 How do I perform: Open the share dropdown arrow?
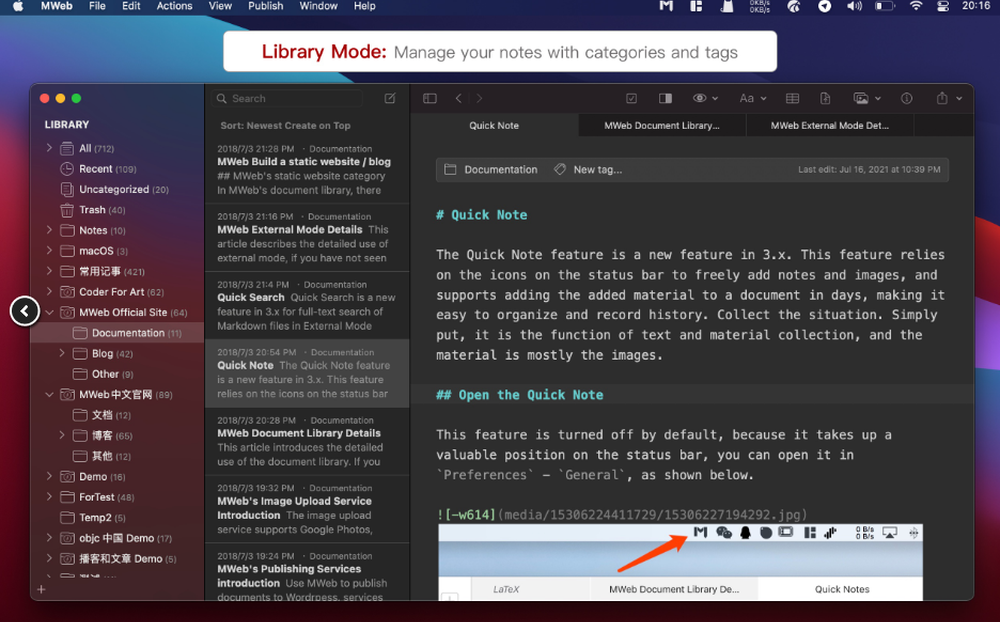coord(959,99)
